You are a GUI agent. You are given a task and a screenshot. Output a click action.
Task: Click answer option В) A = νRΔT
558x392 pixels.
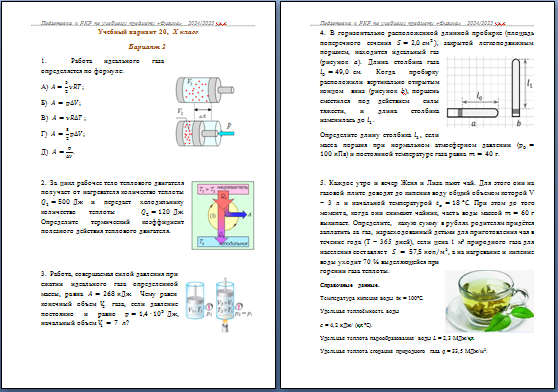click(63, 118)
